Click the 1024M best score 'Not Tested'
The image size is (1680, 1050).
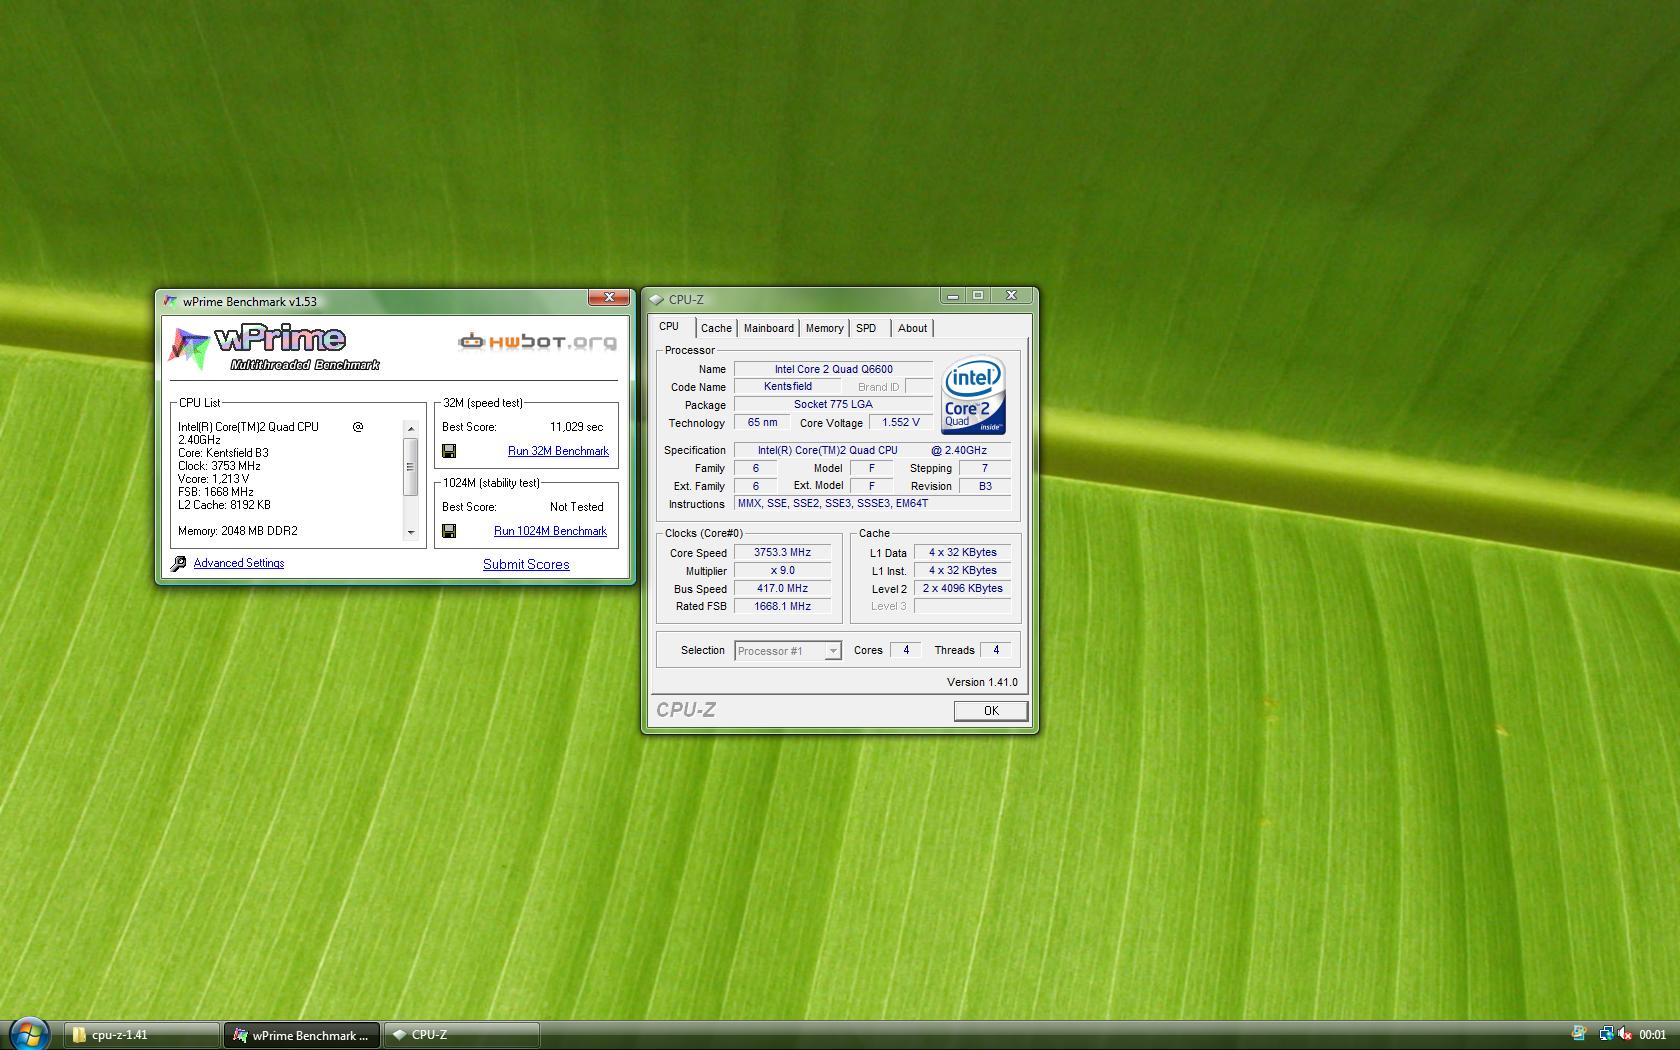point(577,507)
